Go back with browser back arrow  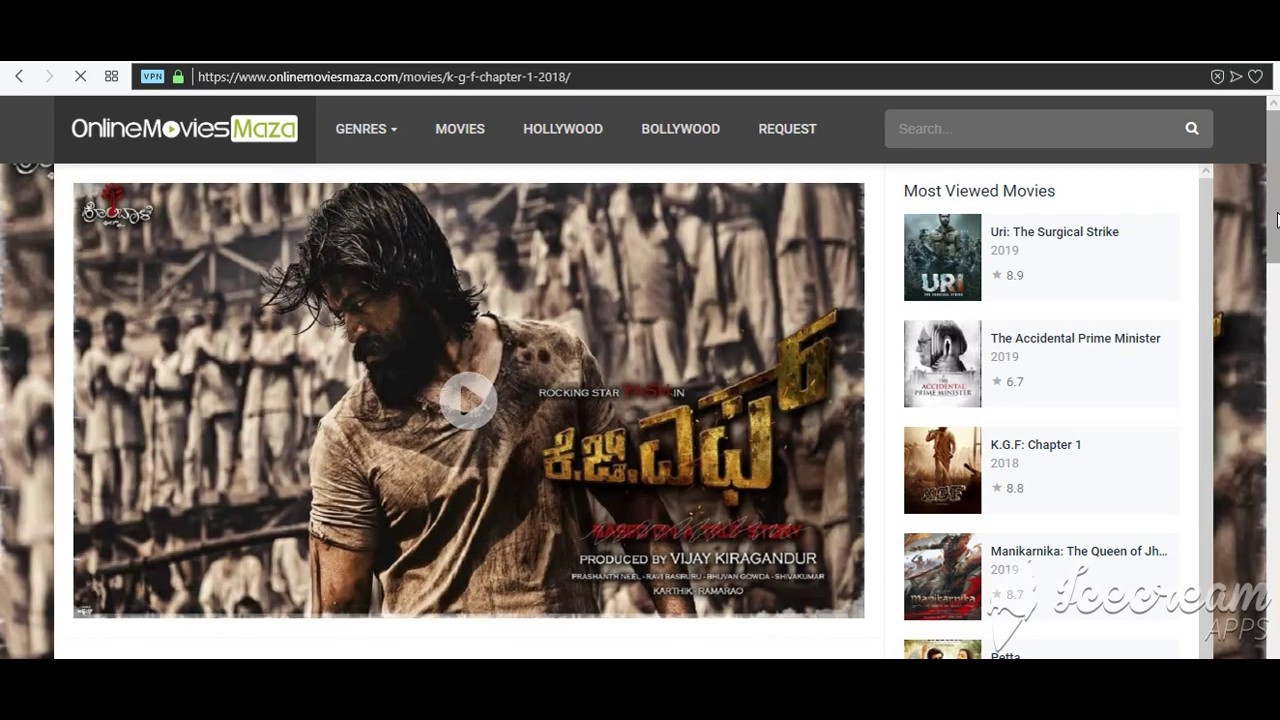tap(19, 76)
